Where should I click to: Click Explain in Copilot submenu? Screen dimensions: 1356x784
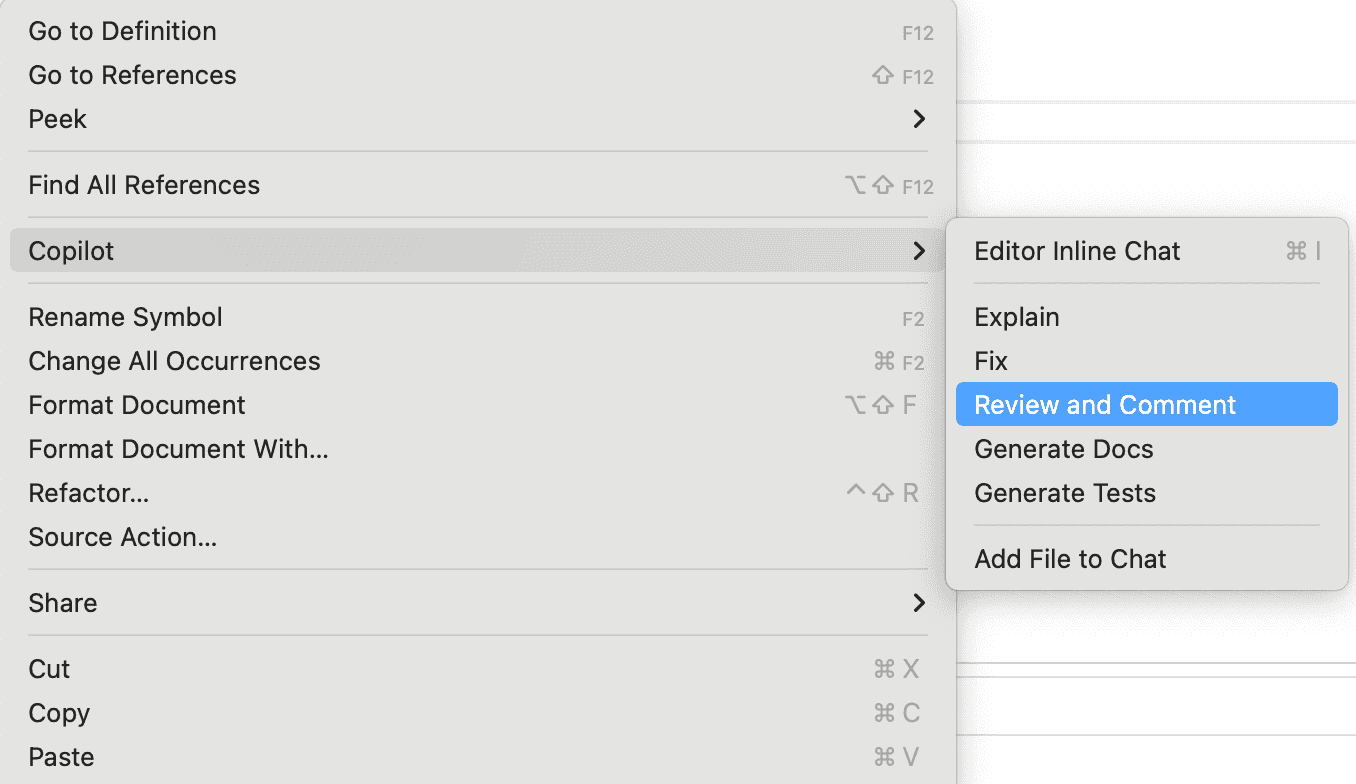[x=1016, y=317]
